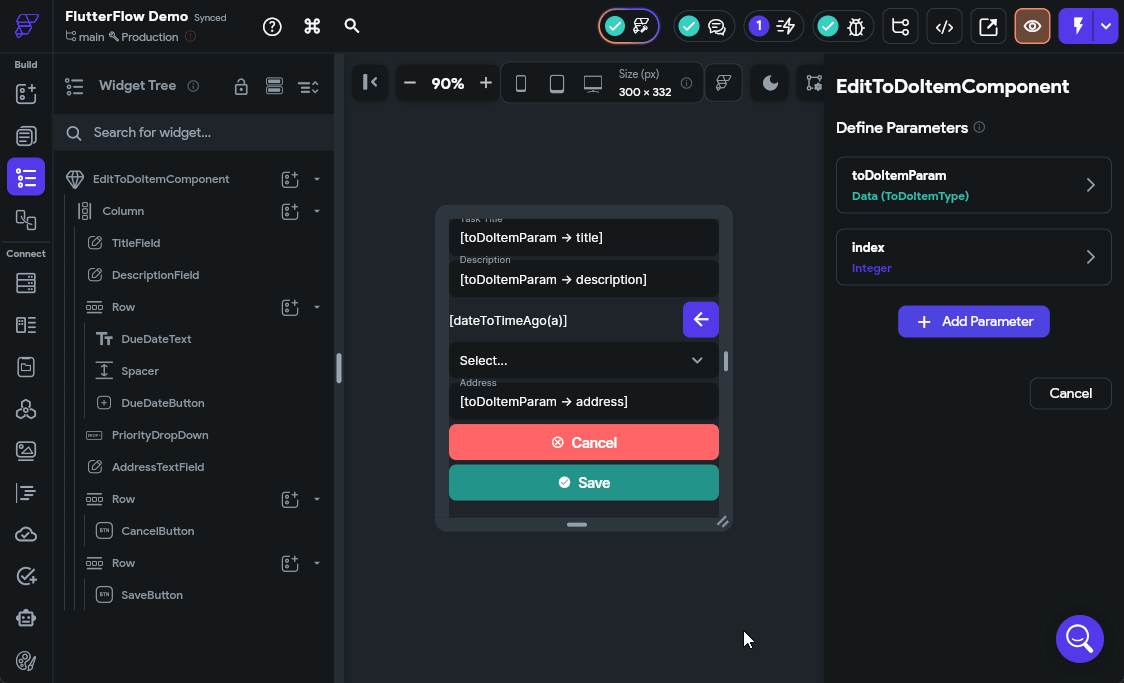Open the Theme Settings palette icon
This screenshot has height=683, width=1124.
pos(26,660)
